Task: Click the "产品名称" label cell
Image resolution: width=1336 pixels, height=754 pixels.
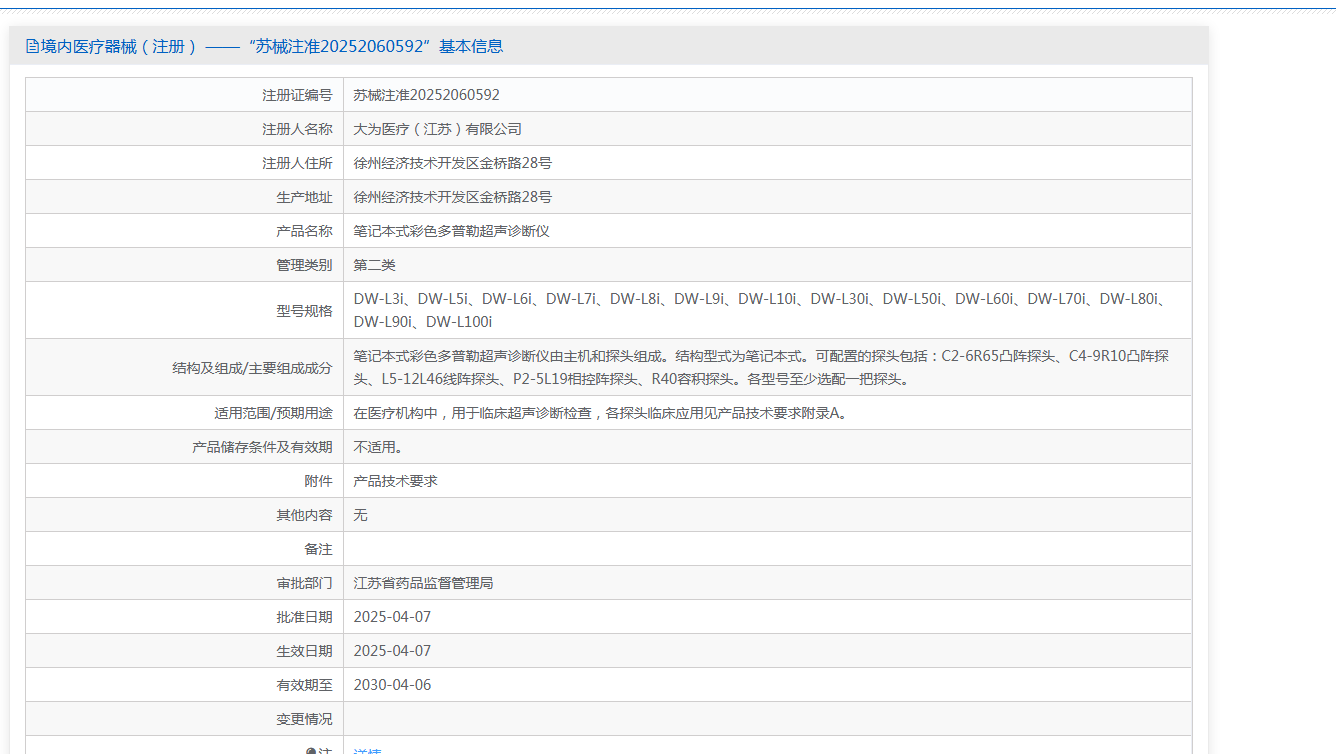Action: [x=185, y=231]
